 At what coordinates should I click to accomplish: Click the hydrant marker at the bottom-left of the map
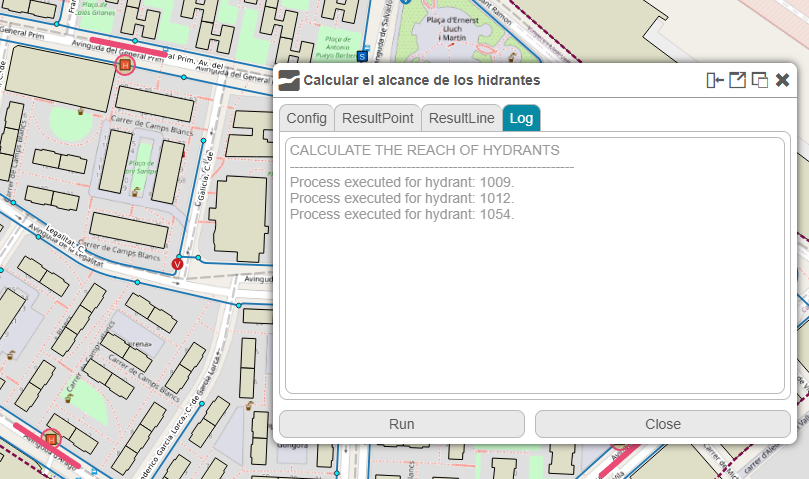click(x=52, y=438)
